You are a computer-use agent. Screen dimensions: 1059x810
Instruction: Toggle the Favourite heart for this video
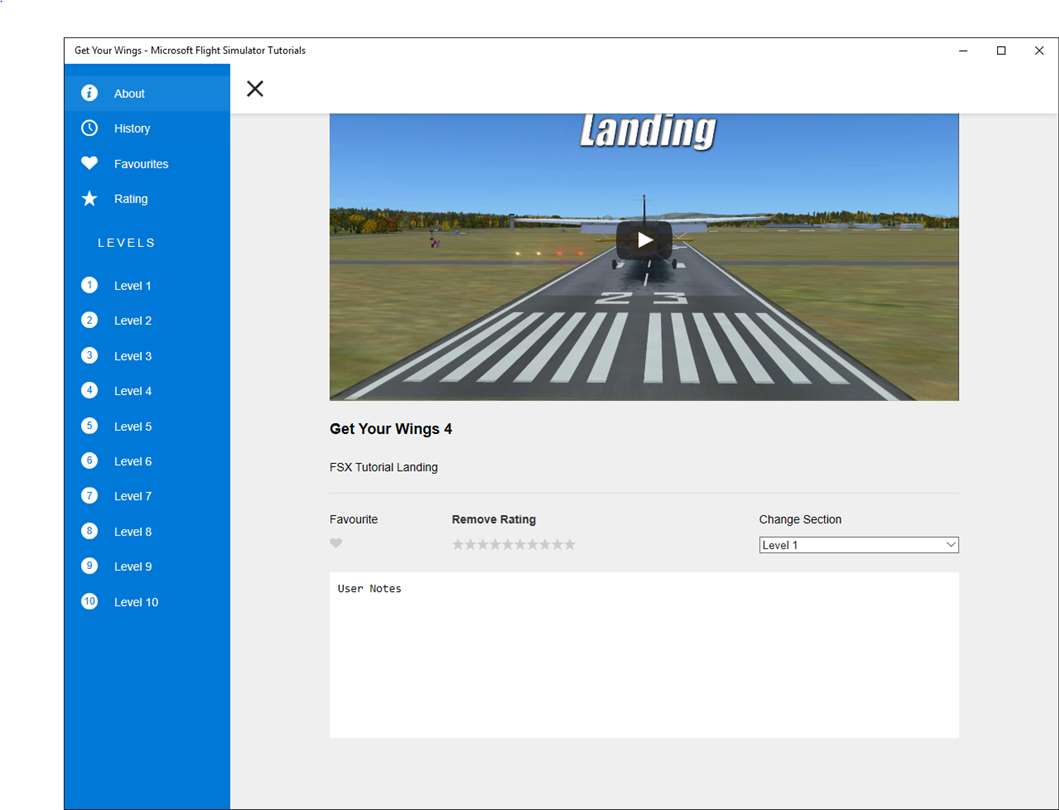click(336, 543)
